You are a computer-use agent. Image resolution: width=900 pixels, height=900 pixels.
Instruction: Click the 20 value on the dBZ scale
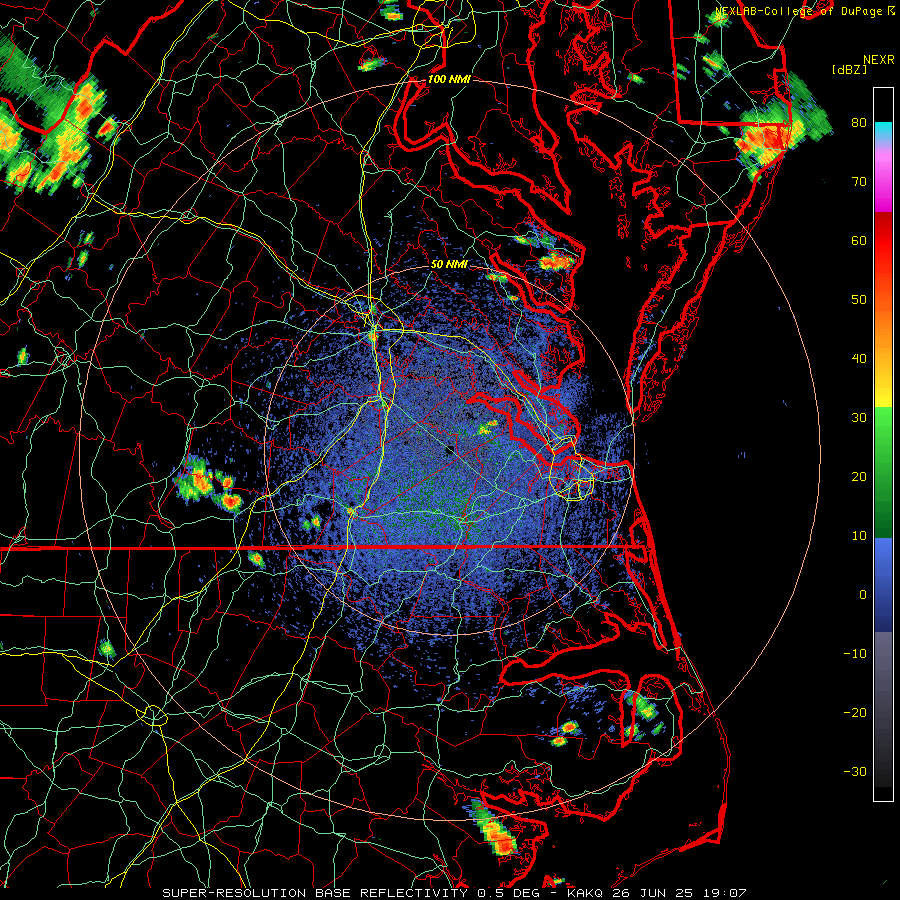click(859, 476)
